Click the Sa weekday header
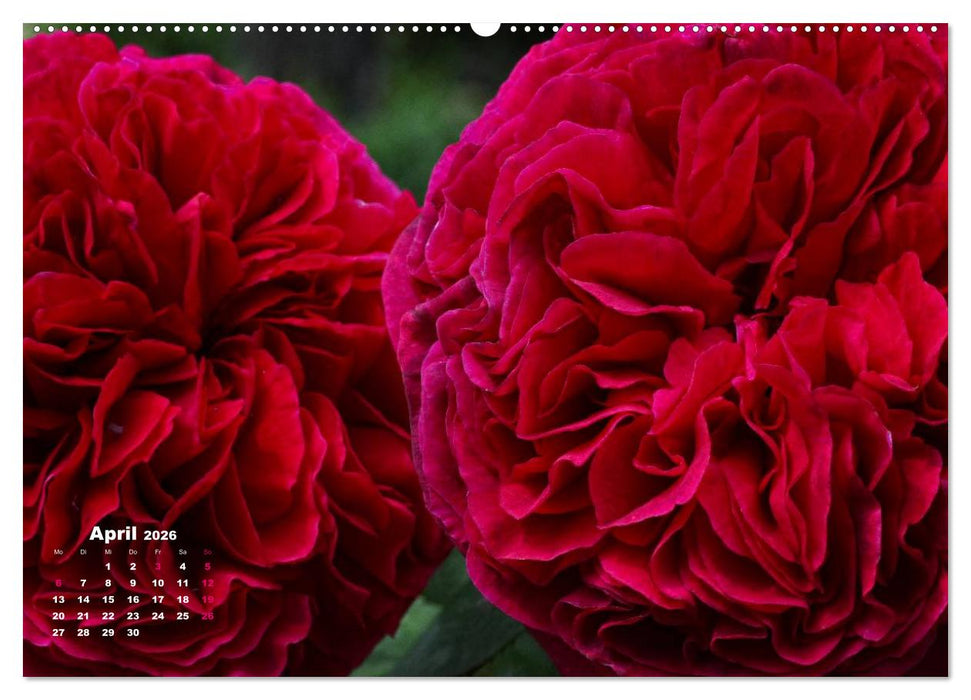The width and height of the screenshot is (971, 700). pyautogui.click(x=182, y=552)
